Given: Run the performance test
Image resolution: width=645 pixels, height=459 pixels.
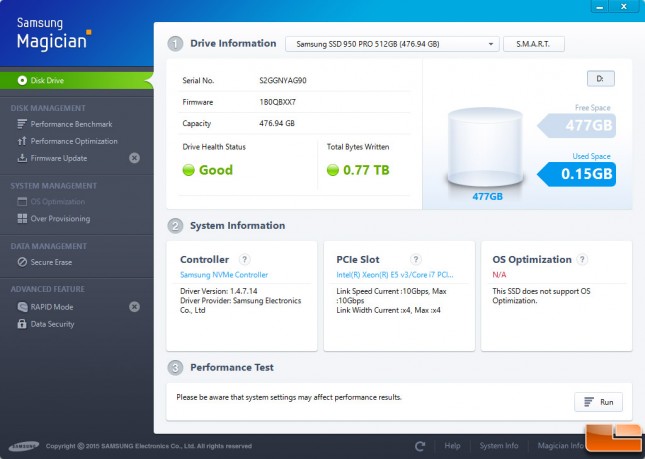Looking at the screenshot, I should coord(599,402).
